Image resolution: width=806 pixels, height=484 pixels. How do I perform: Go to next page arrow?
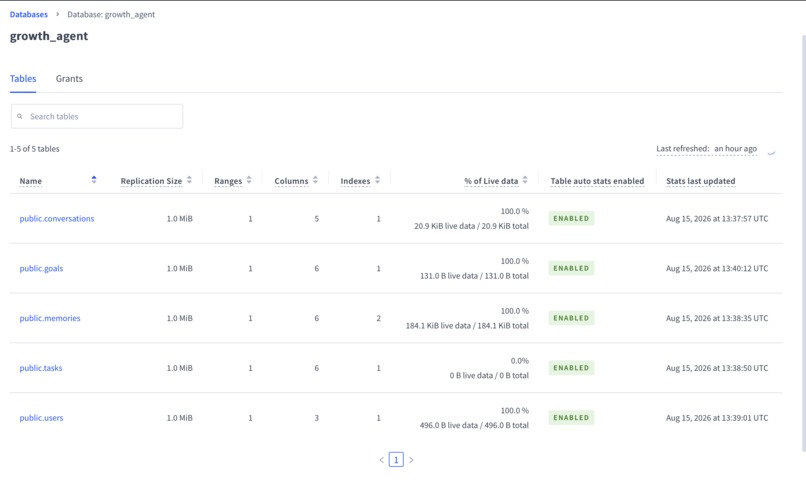click(x=411, y=460)
